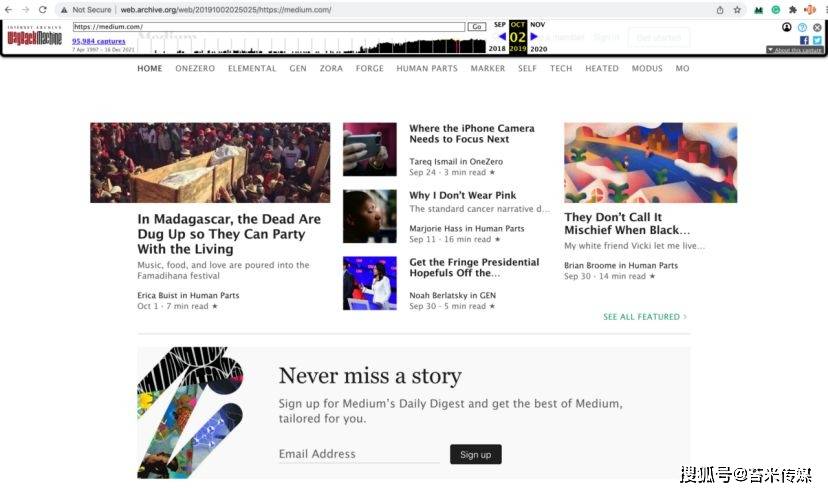Click the Wayback Go button
The image size is (828, 492).
click(477, 26)
